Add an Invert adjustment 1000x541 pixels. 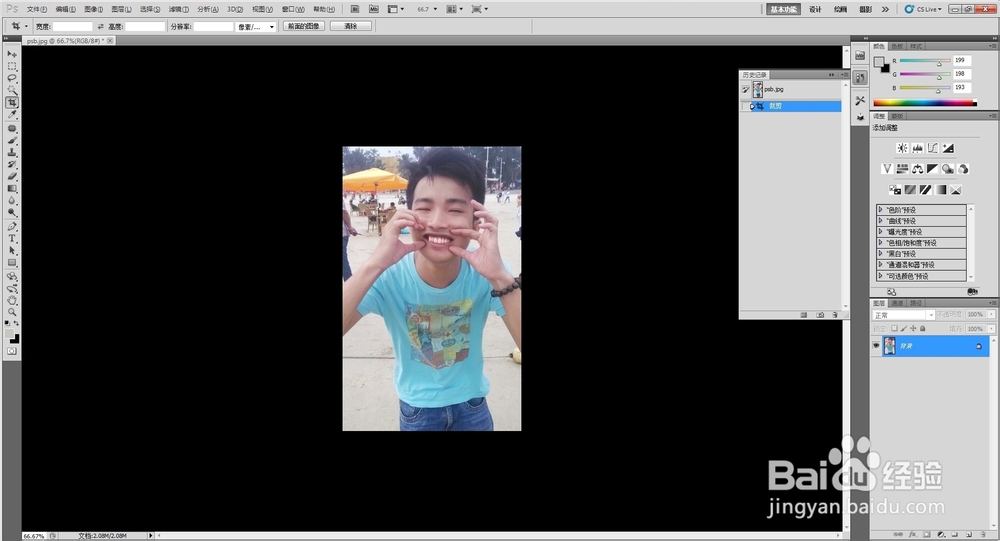[x=895, y=190]
